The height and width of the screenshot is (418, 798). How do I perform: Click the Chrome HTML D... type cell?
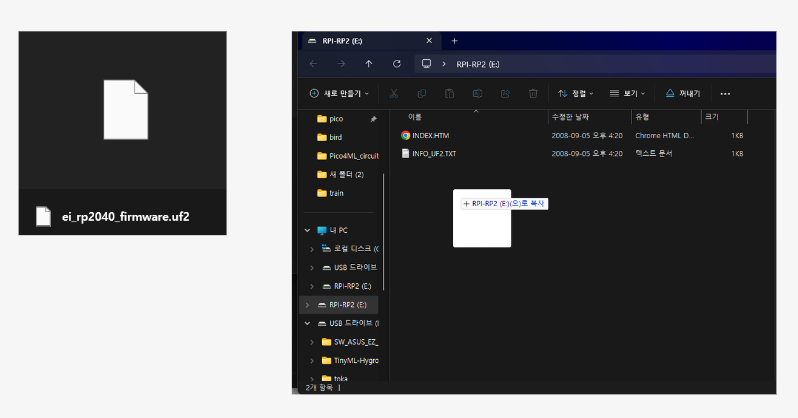[x=665, y=135]
